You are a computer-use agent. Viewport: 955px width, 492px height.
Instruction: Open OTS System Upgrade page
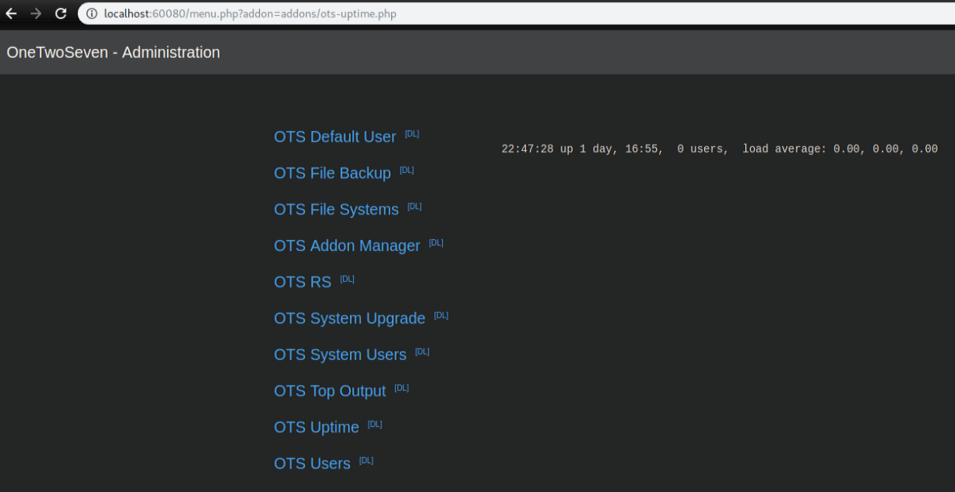tap(349, 318)
